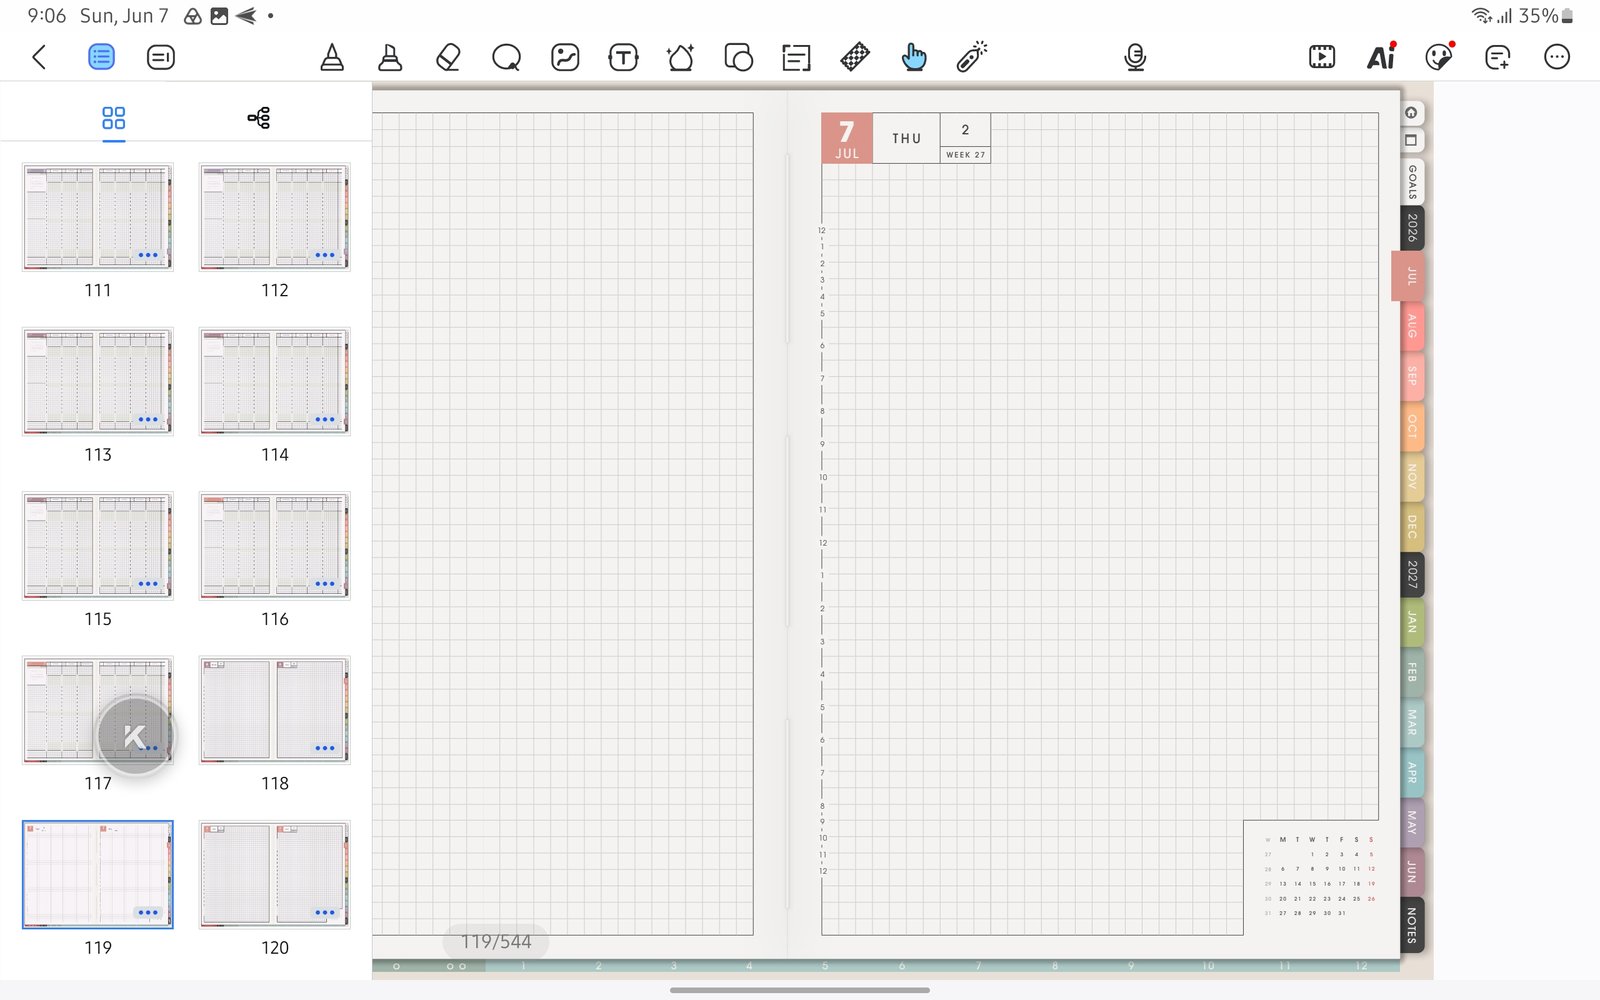Image resolution: width=1600 pixels, height=1000 pixels.
Task: Jump to the 2026 planner tab
Action: point(1412,228)
